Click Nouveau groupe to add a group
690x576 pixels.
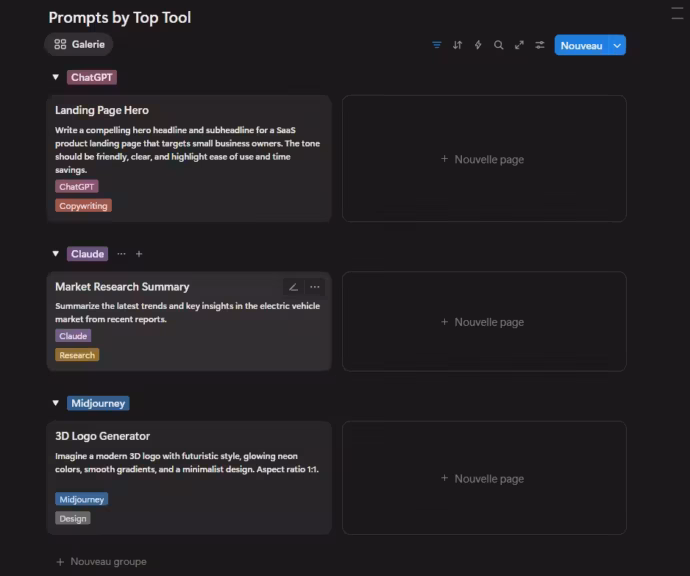tap(101, 562)
